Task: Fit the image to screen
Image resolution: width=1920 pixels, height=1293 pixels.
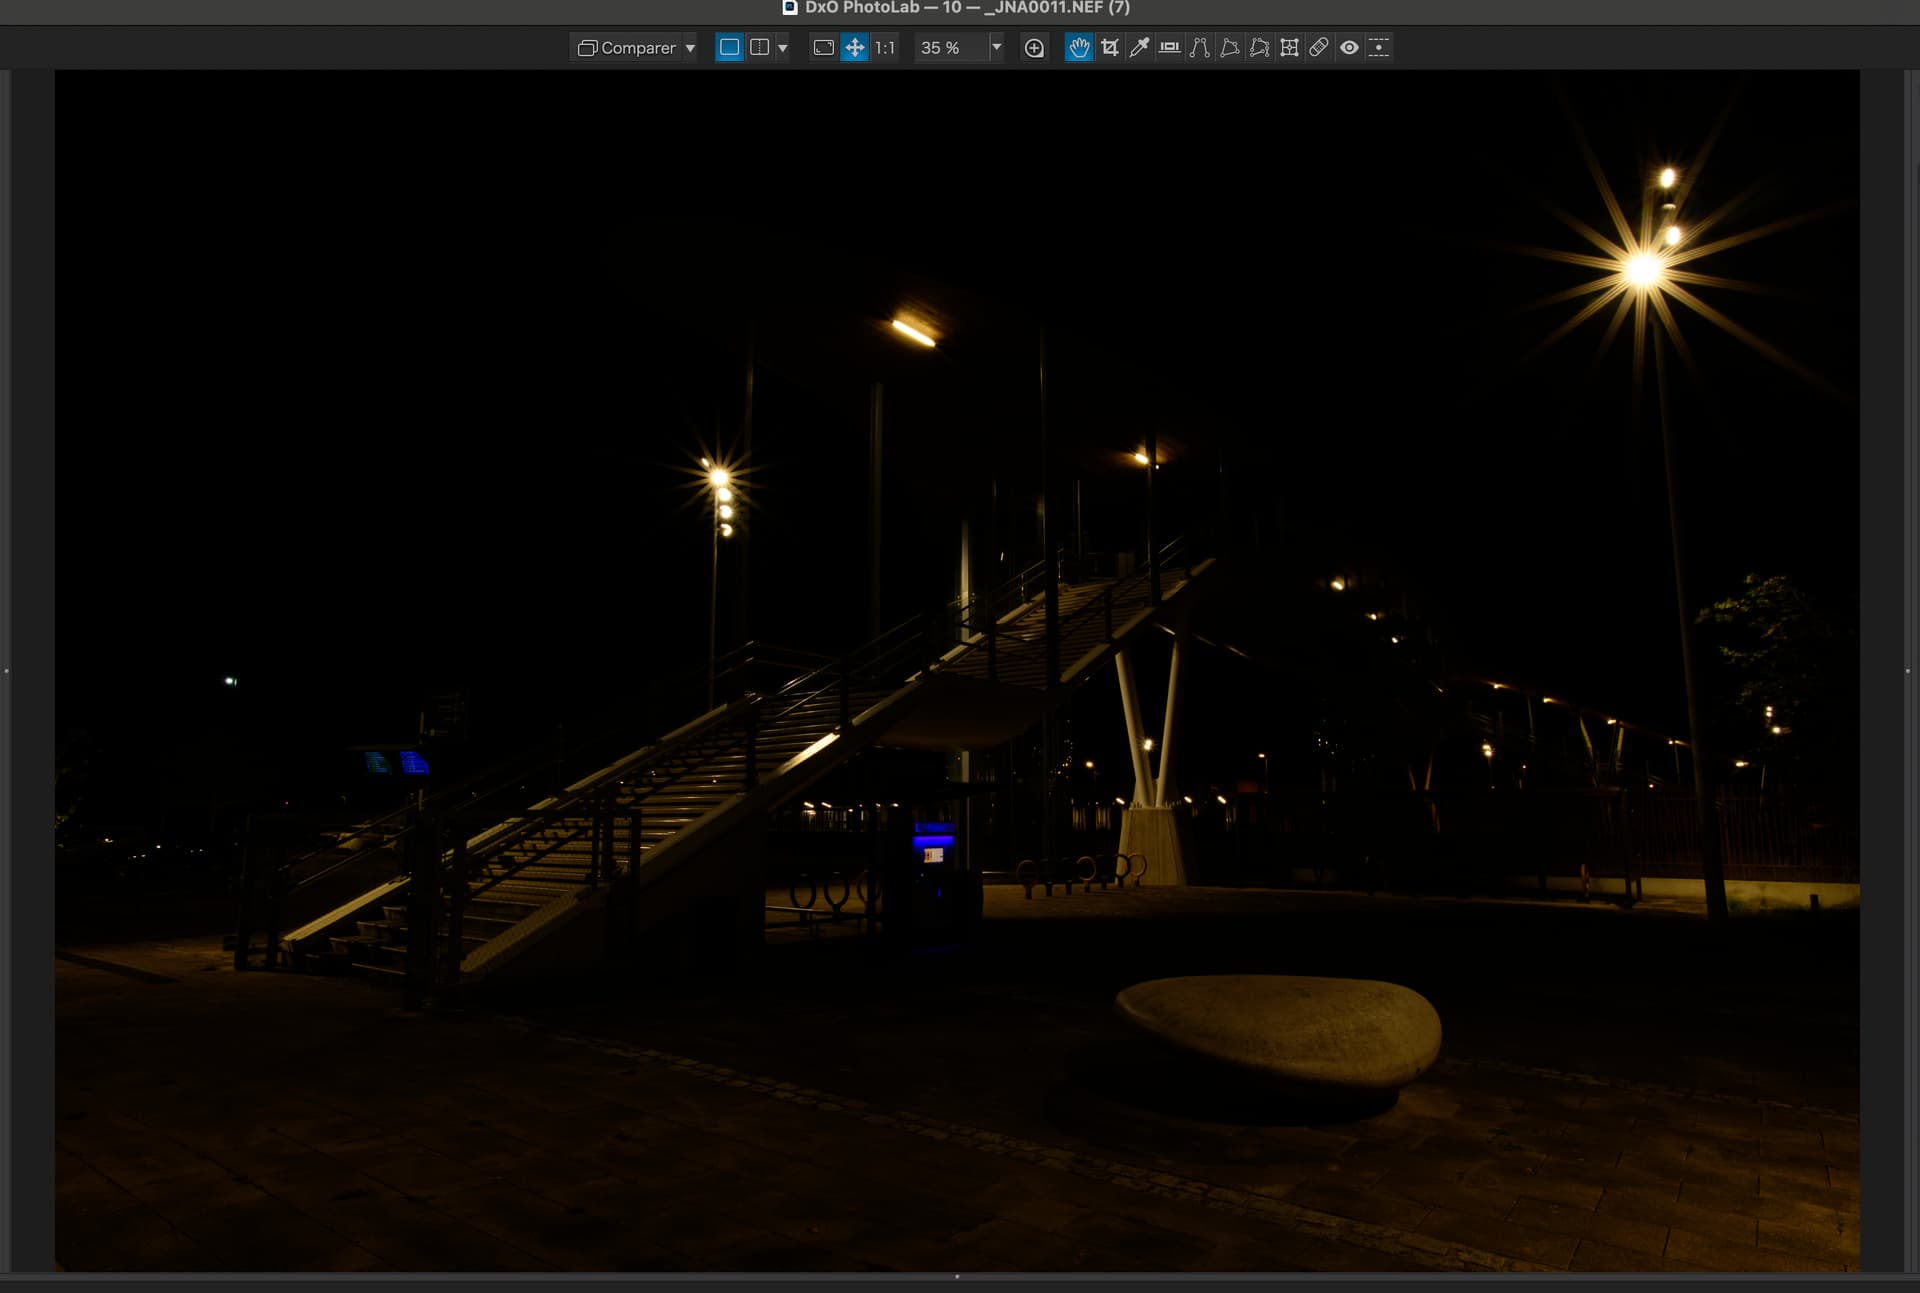Action: coord(823,47)
